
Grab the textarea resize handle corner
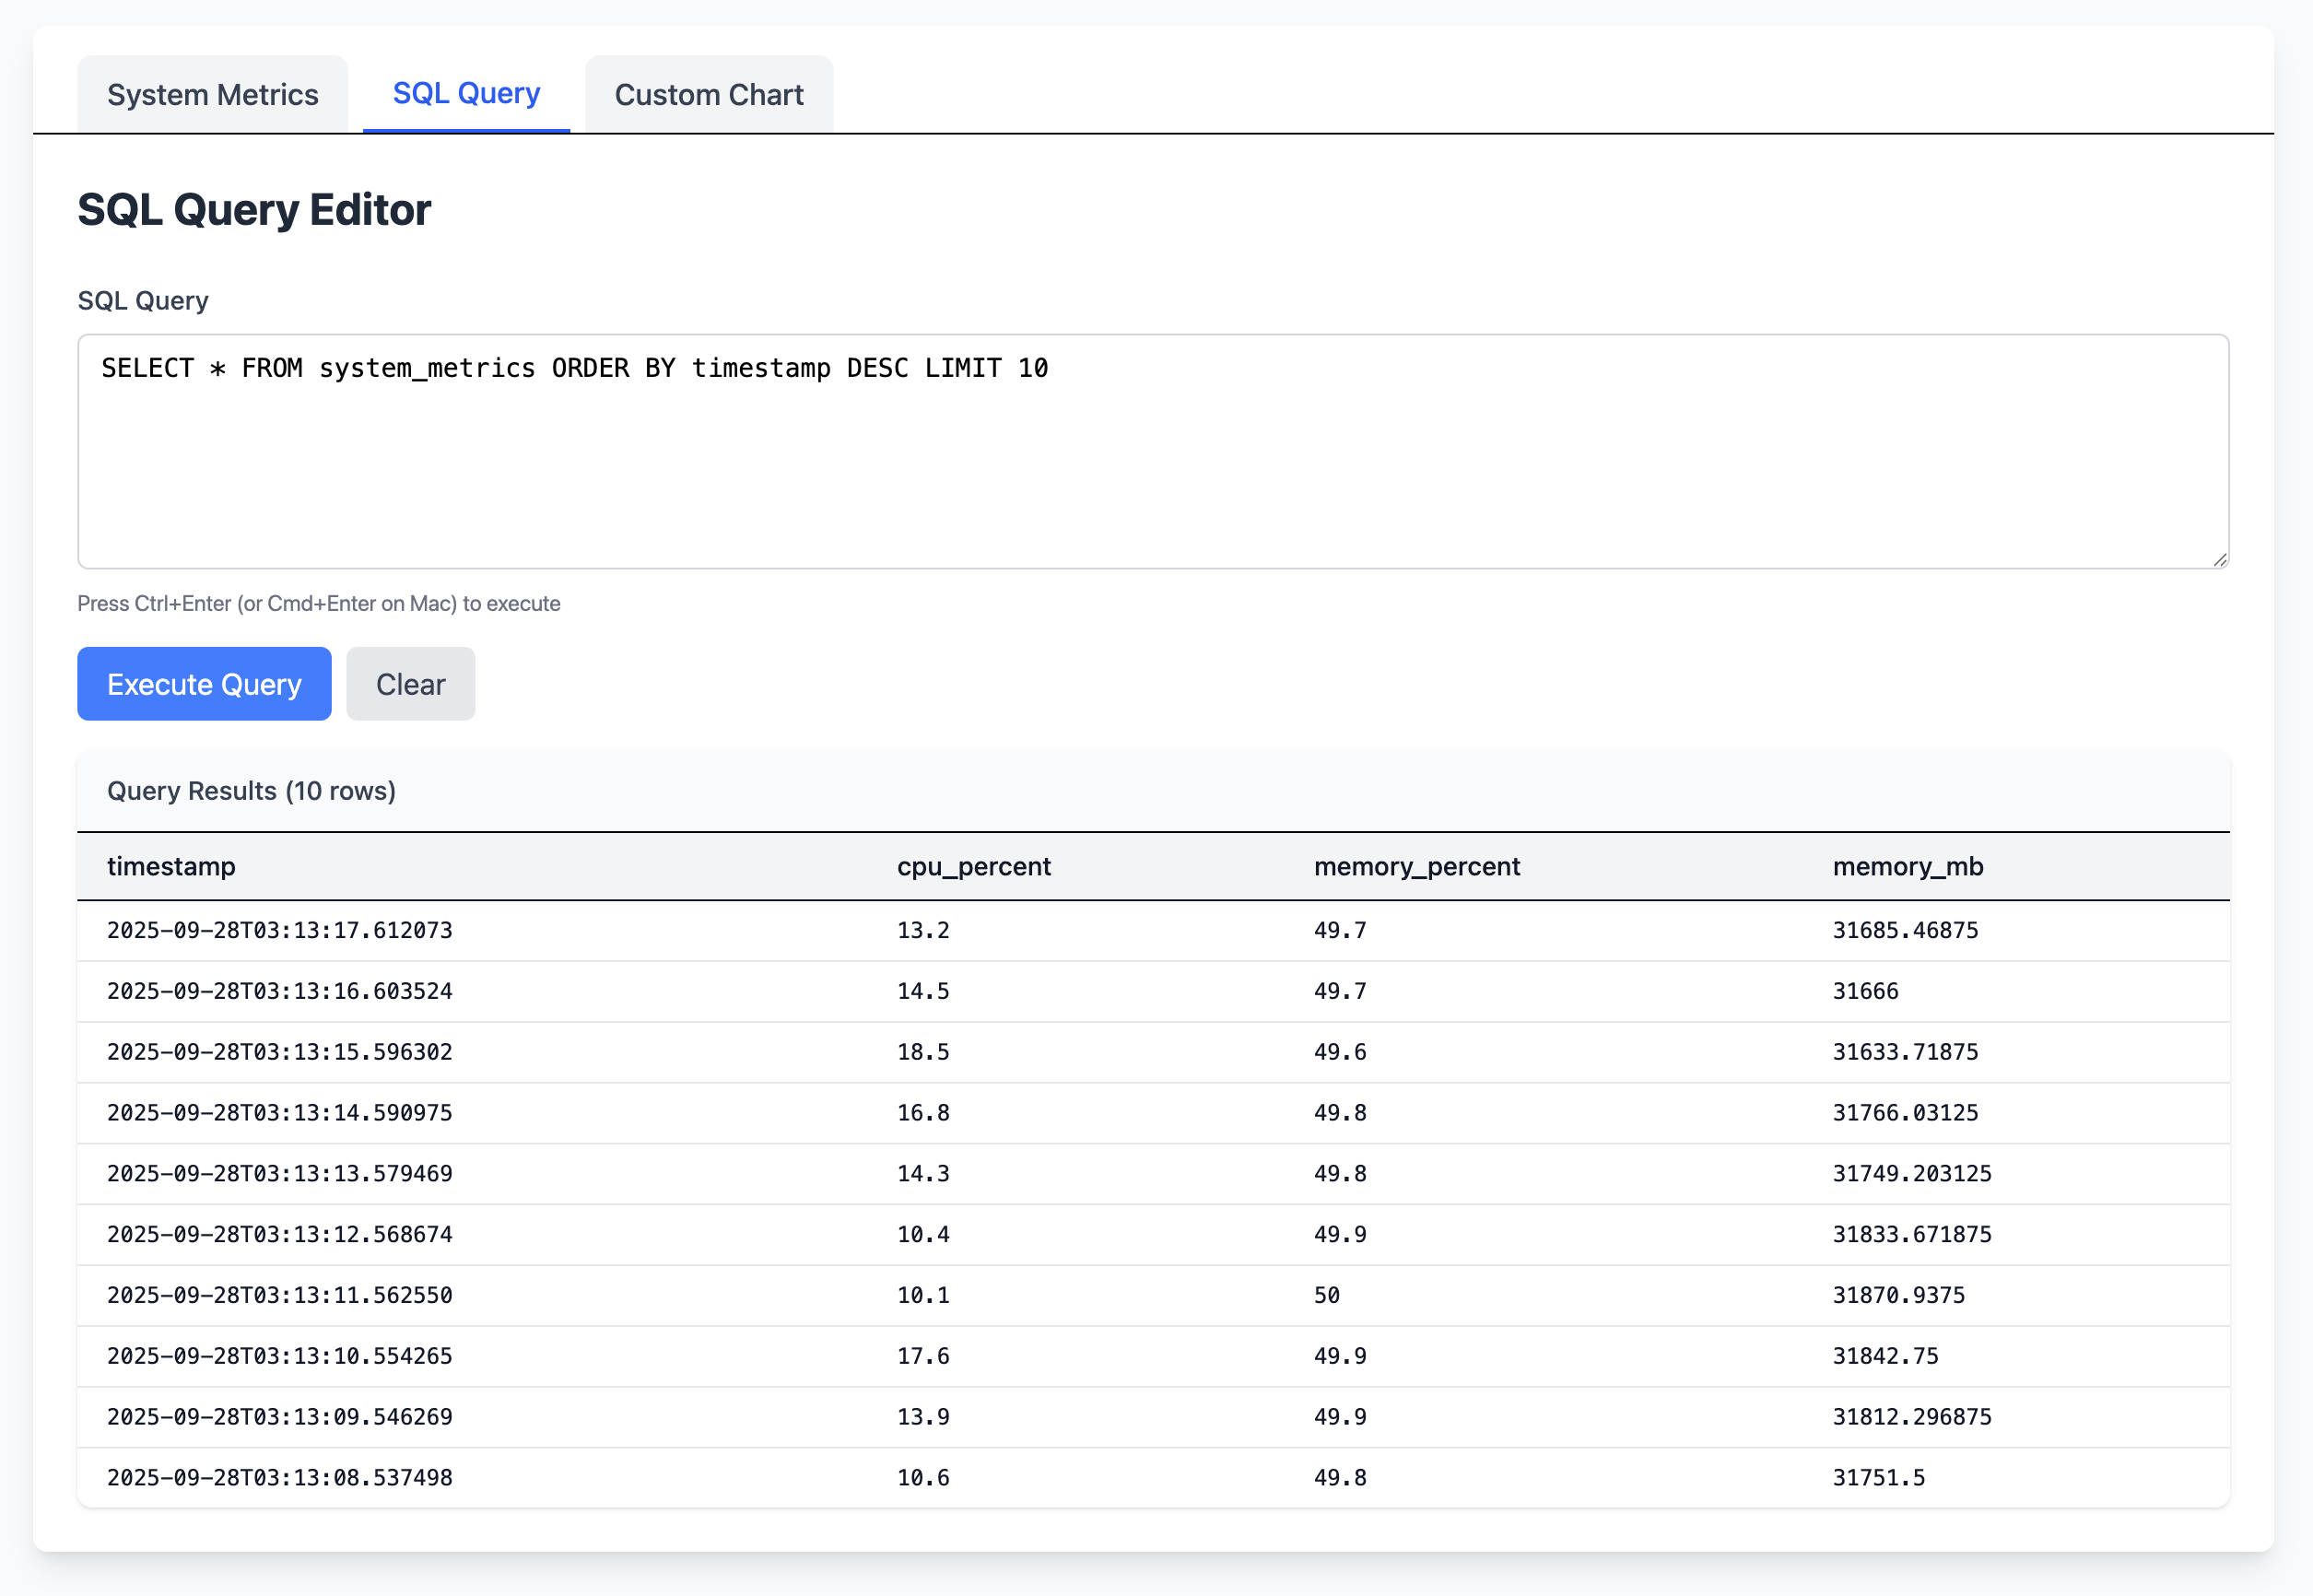[x=2219, y=559]
